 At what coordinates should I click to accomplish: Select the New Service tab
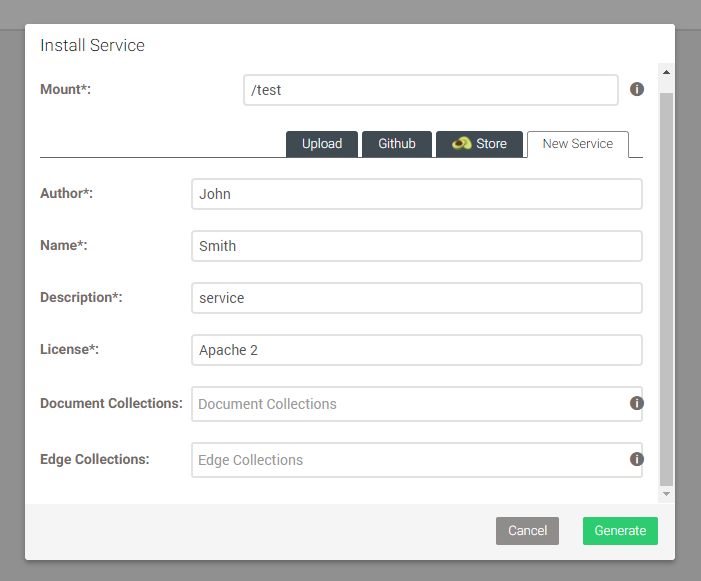click(x=577, y=144)
